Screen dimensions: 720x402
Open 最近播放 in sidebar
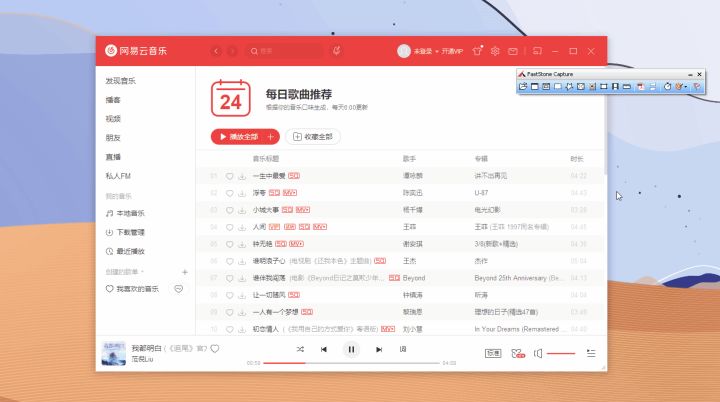pyautogui.click(x=125, y=251)
